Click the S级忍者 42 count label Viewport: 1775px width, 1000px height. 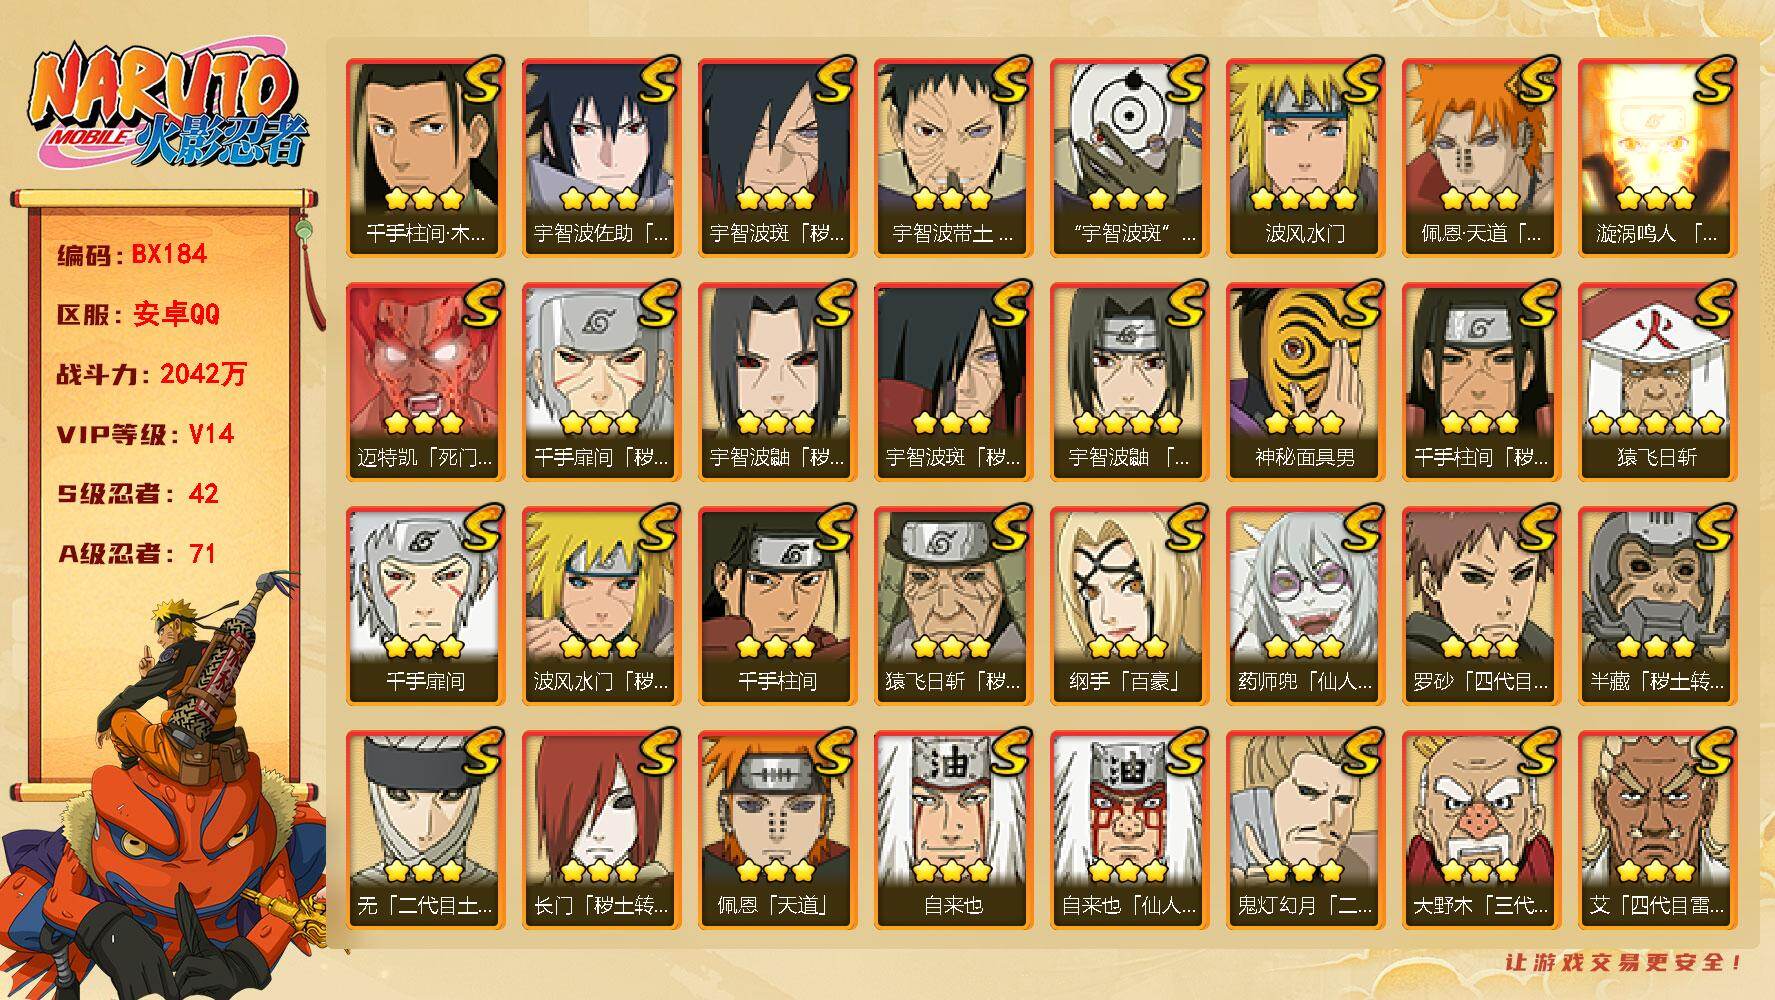coord(137,494)
